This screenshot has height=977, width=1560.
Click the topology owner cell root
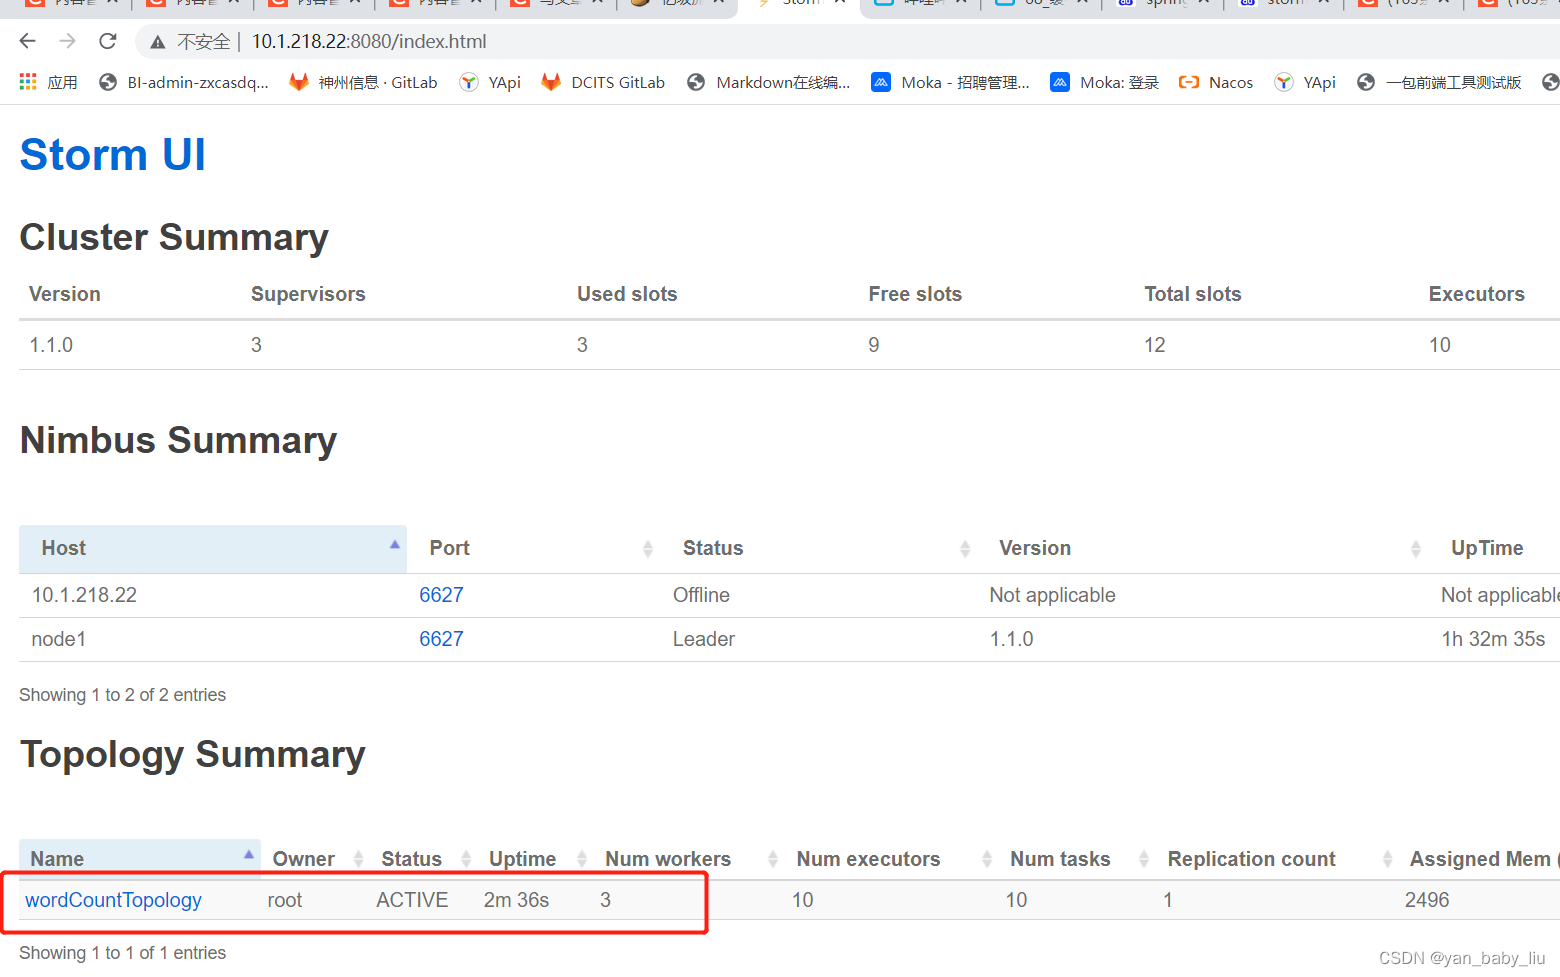coord(285,900)
